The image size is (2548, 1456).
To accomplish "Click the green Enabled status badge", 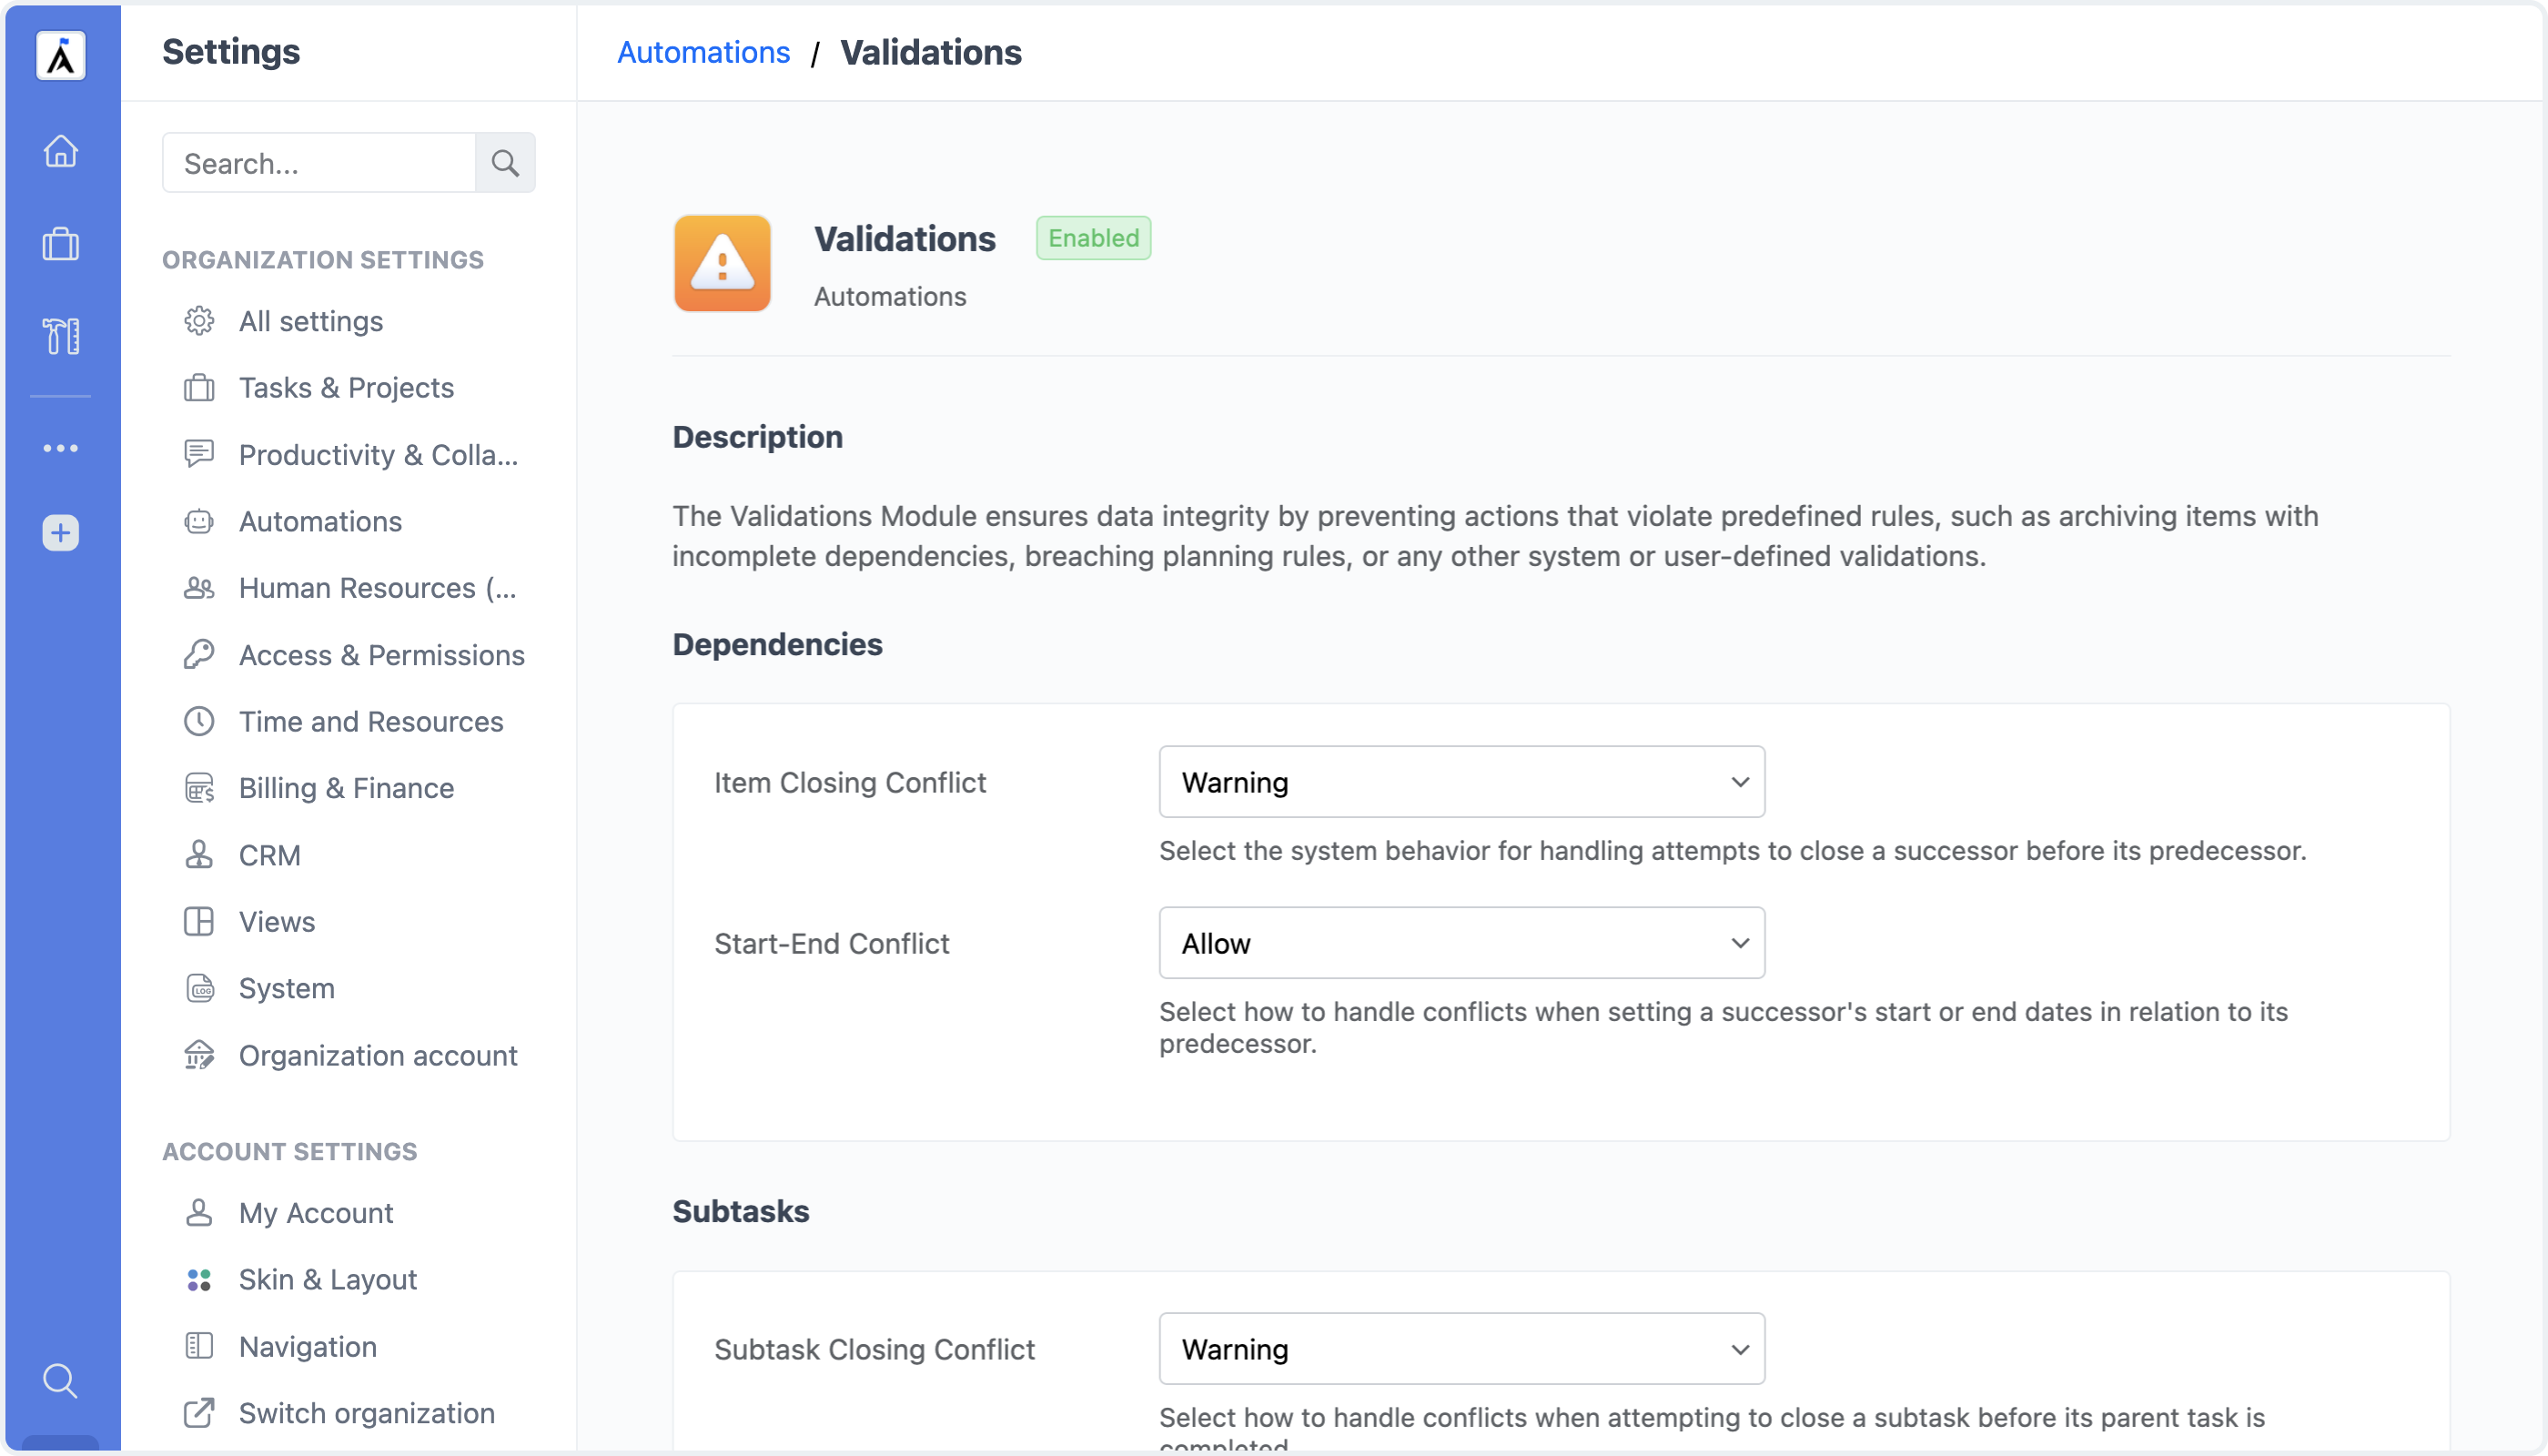I will coord(1093,238).
